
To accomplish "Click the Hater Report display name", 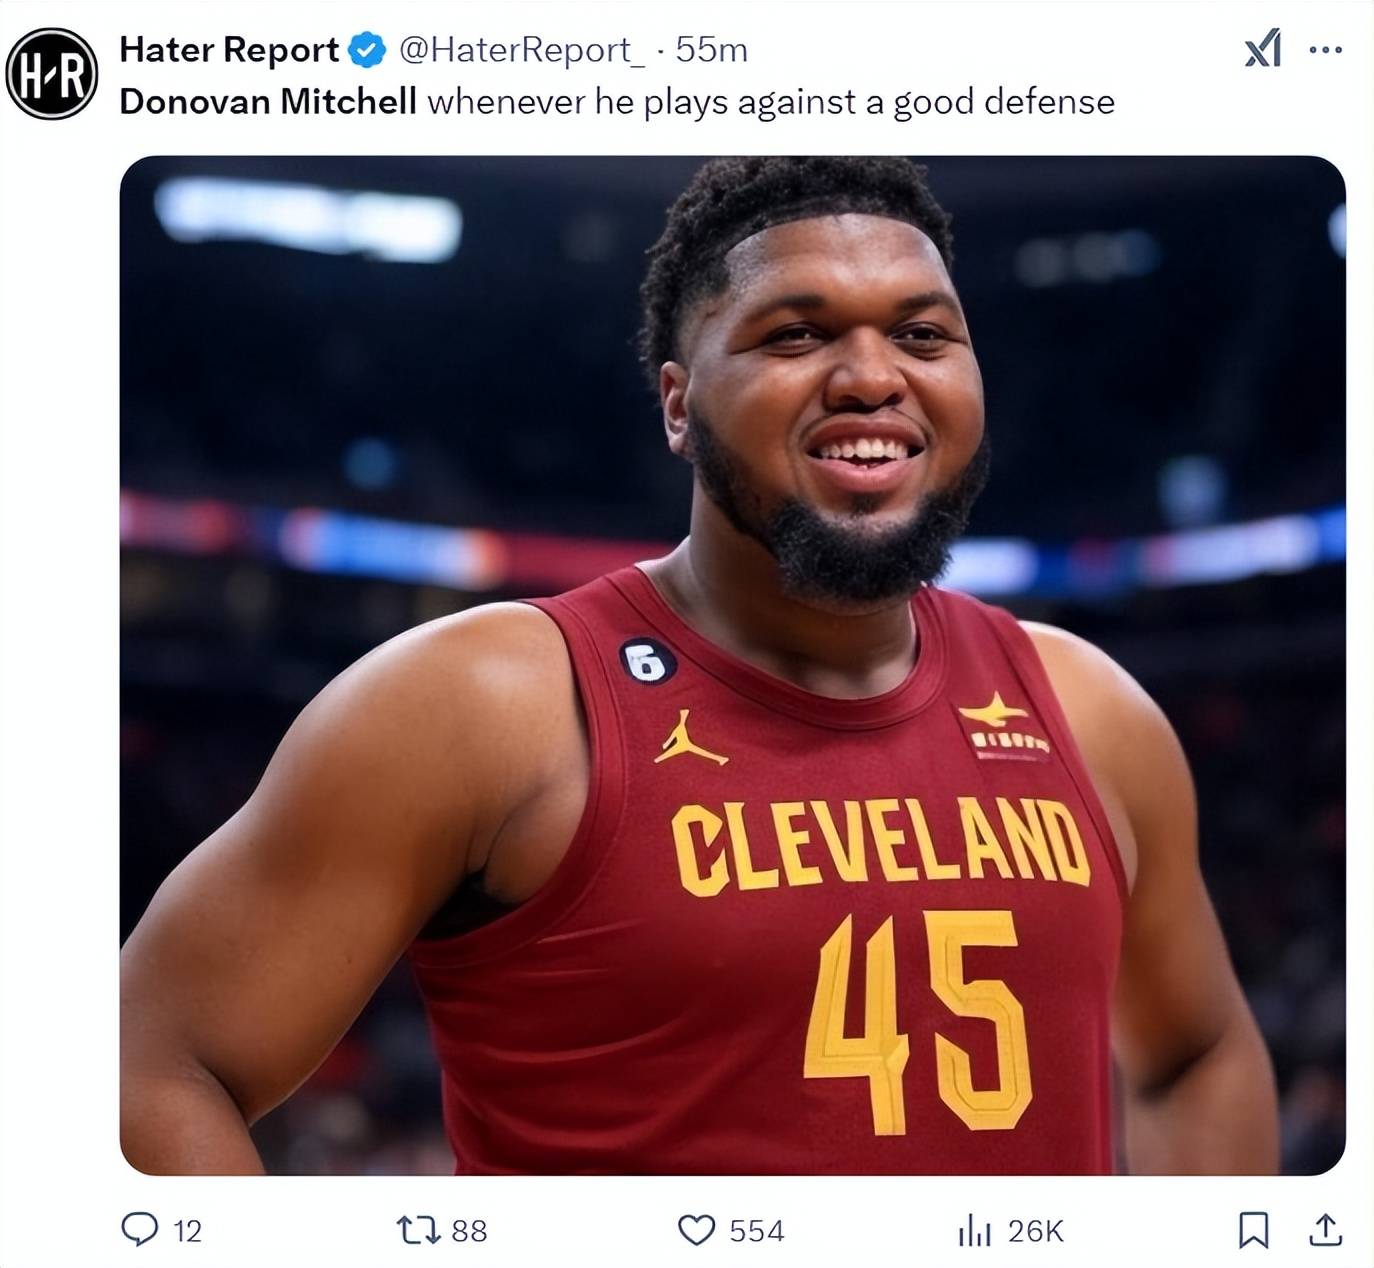I will (x=229, y=49).
